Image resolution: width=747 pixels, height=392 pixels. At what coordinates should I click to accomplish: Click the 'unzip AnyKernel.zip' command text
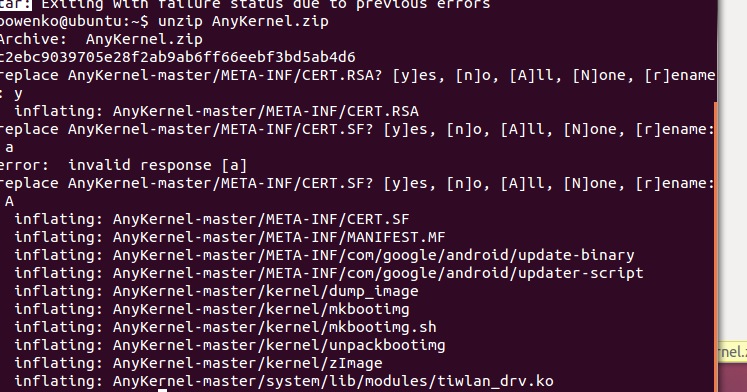point(243,21)
